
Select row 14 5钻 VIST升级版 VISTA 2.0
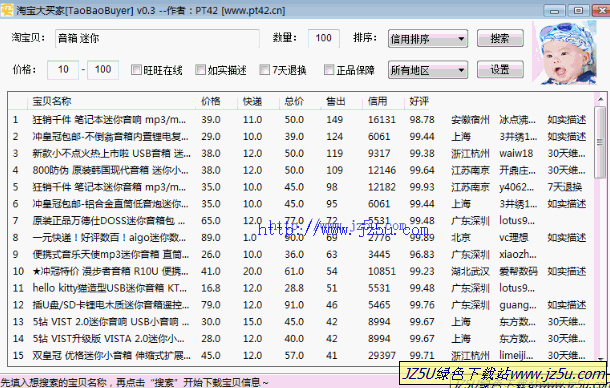point(301,339)
